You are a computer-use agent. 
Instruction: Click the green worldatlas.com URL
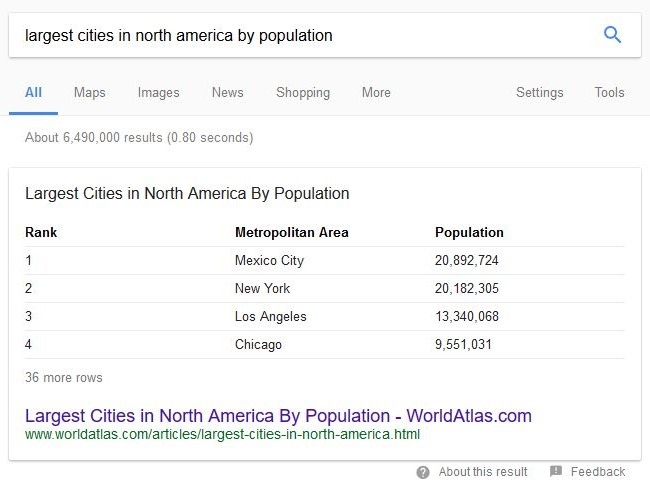[222, 434]
